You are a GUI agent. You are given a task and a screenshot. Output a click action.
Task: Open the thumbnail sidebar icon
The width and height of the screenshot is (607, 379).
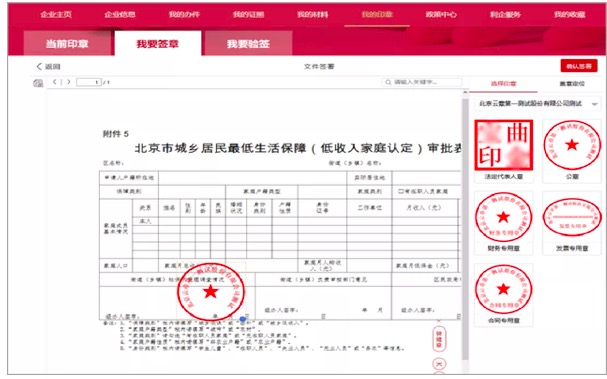[x=38, y=82]
